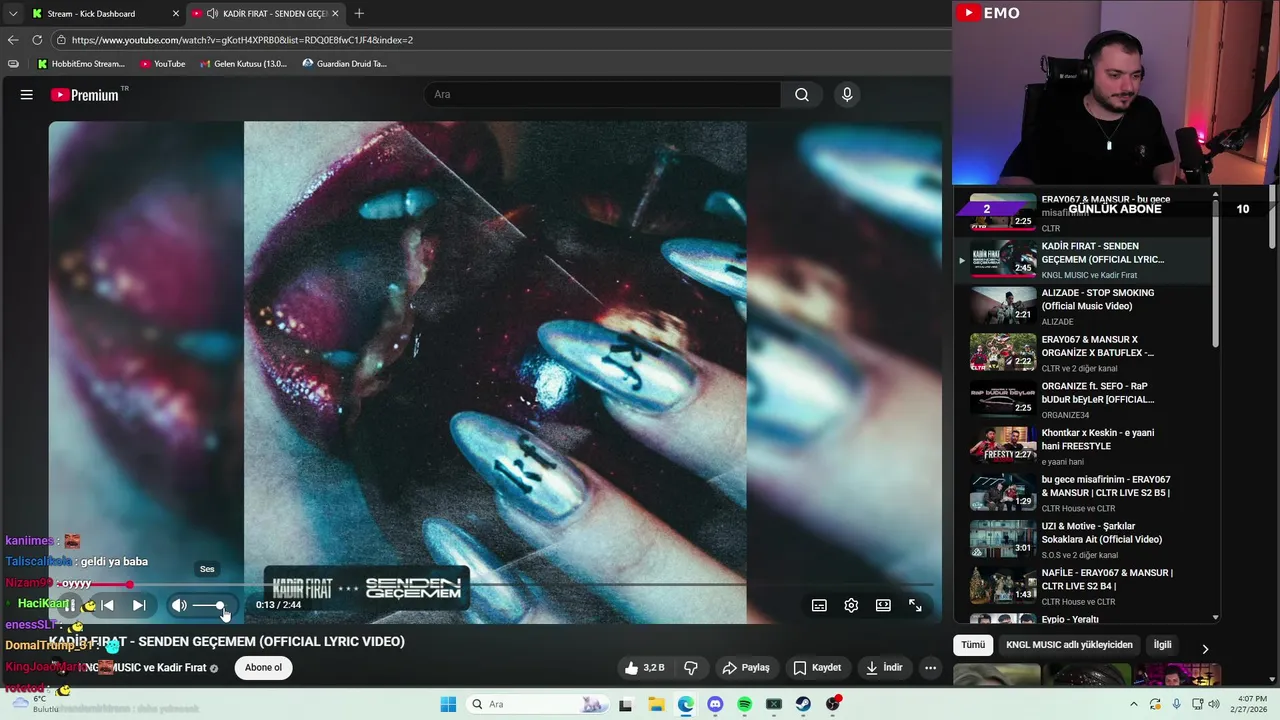
Task: Select the İlgili filter chip
Action: 1162,645
